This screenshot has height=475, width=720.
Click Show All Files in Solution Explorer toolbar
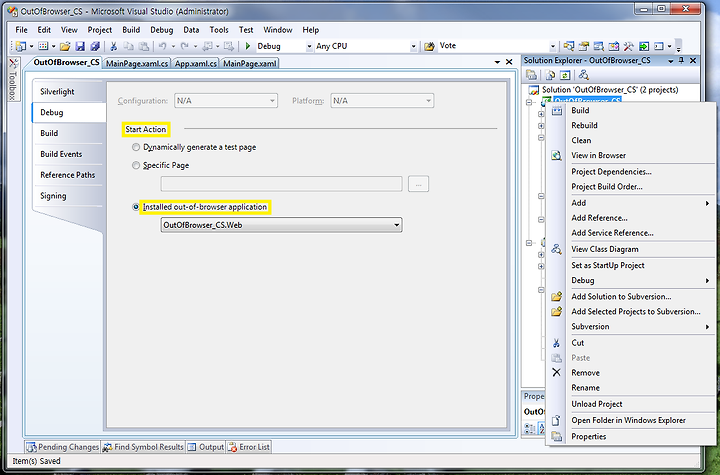point(550,75)
